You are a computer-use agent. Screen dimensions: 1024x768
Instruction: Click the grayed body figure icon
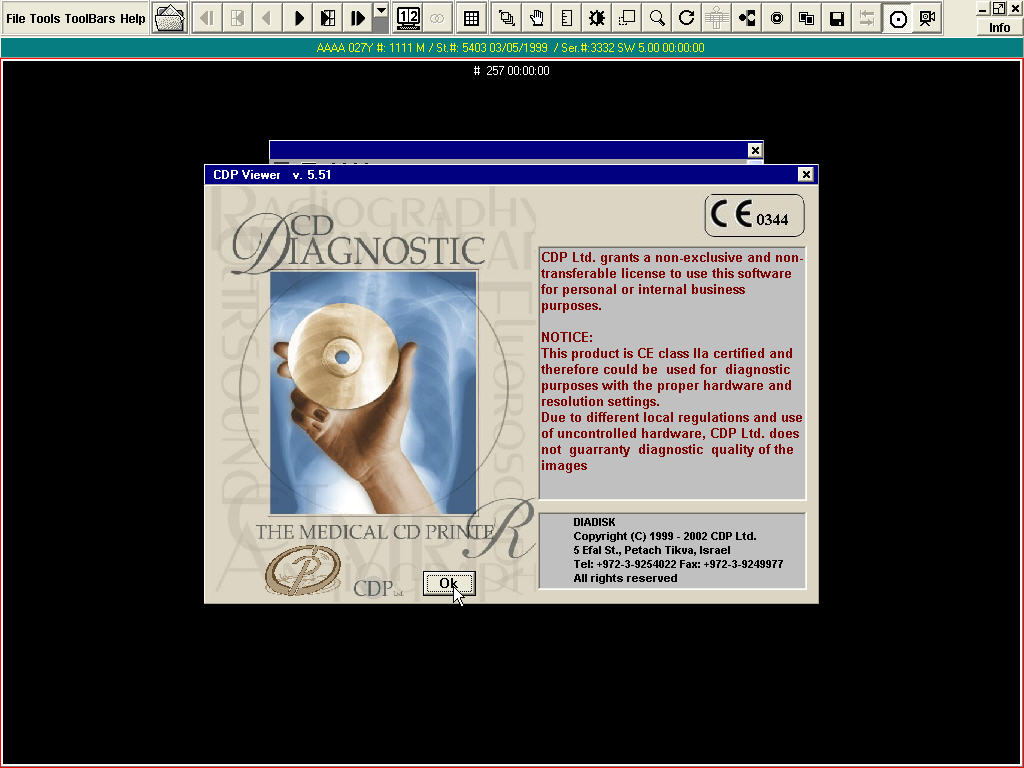tap(716, 18)
